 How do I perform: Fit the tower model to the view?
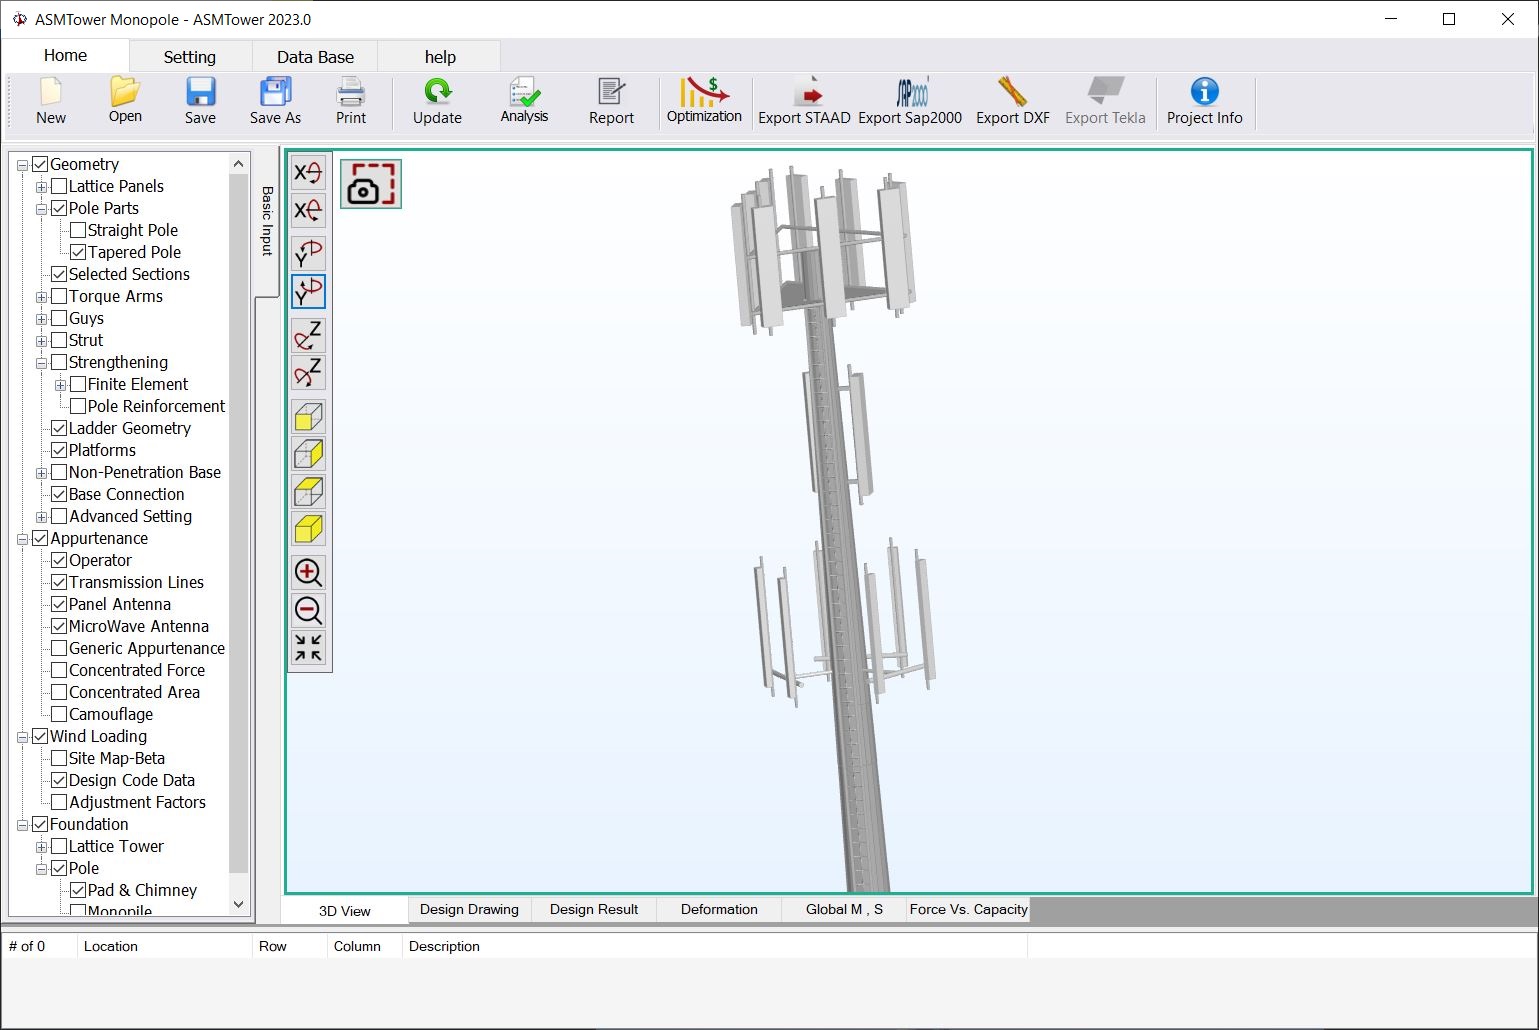pyautogui.click(x=308, y=647)
